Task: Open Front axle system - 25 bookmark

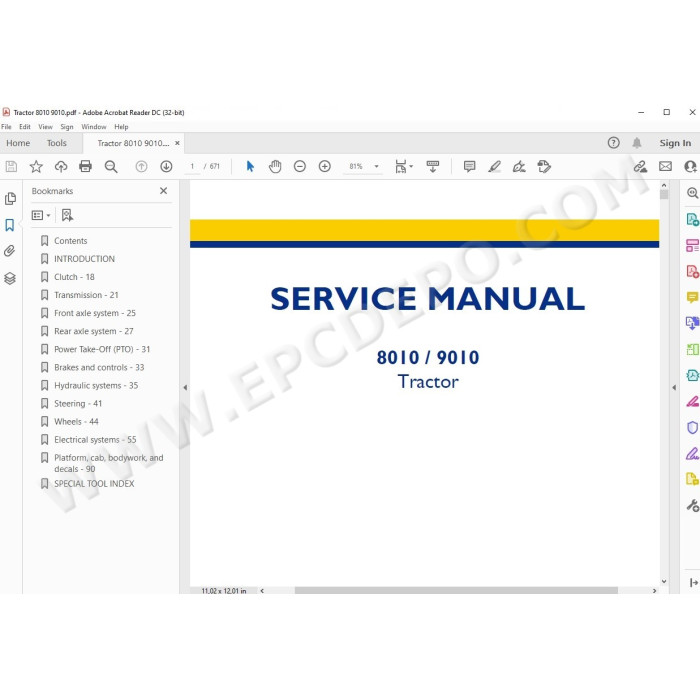Action: pos(95,313)
